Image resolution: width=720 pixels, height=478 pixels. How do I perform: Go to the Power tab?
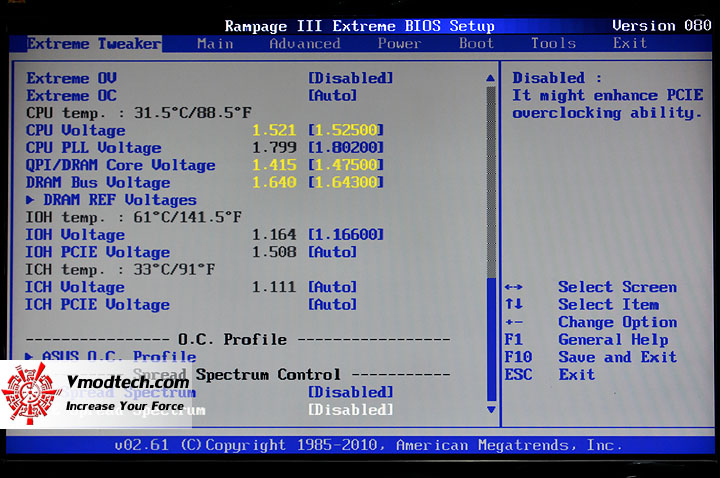coord(399,44)
